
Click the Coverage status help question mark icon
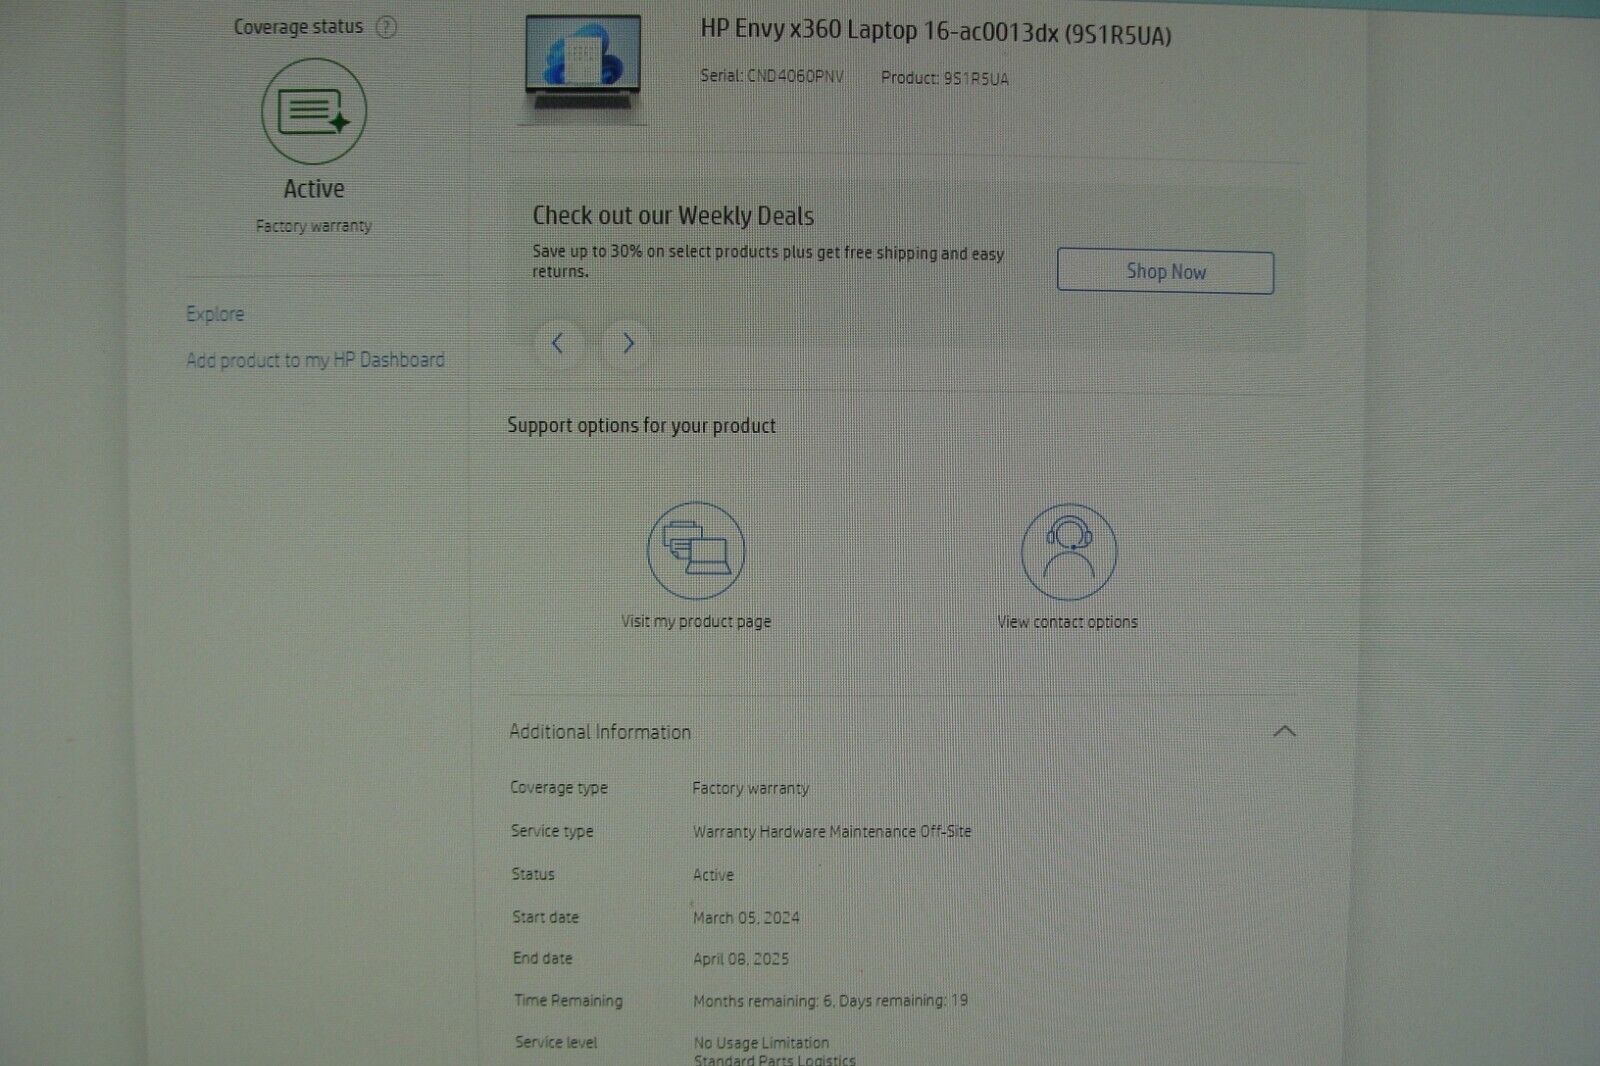tap(386, 27)
